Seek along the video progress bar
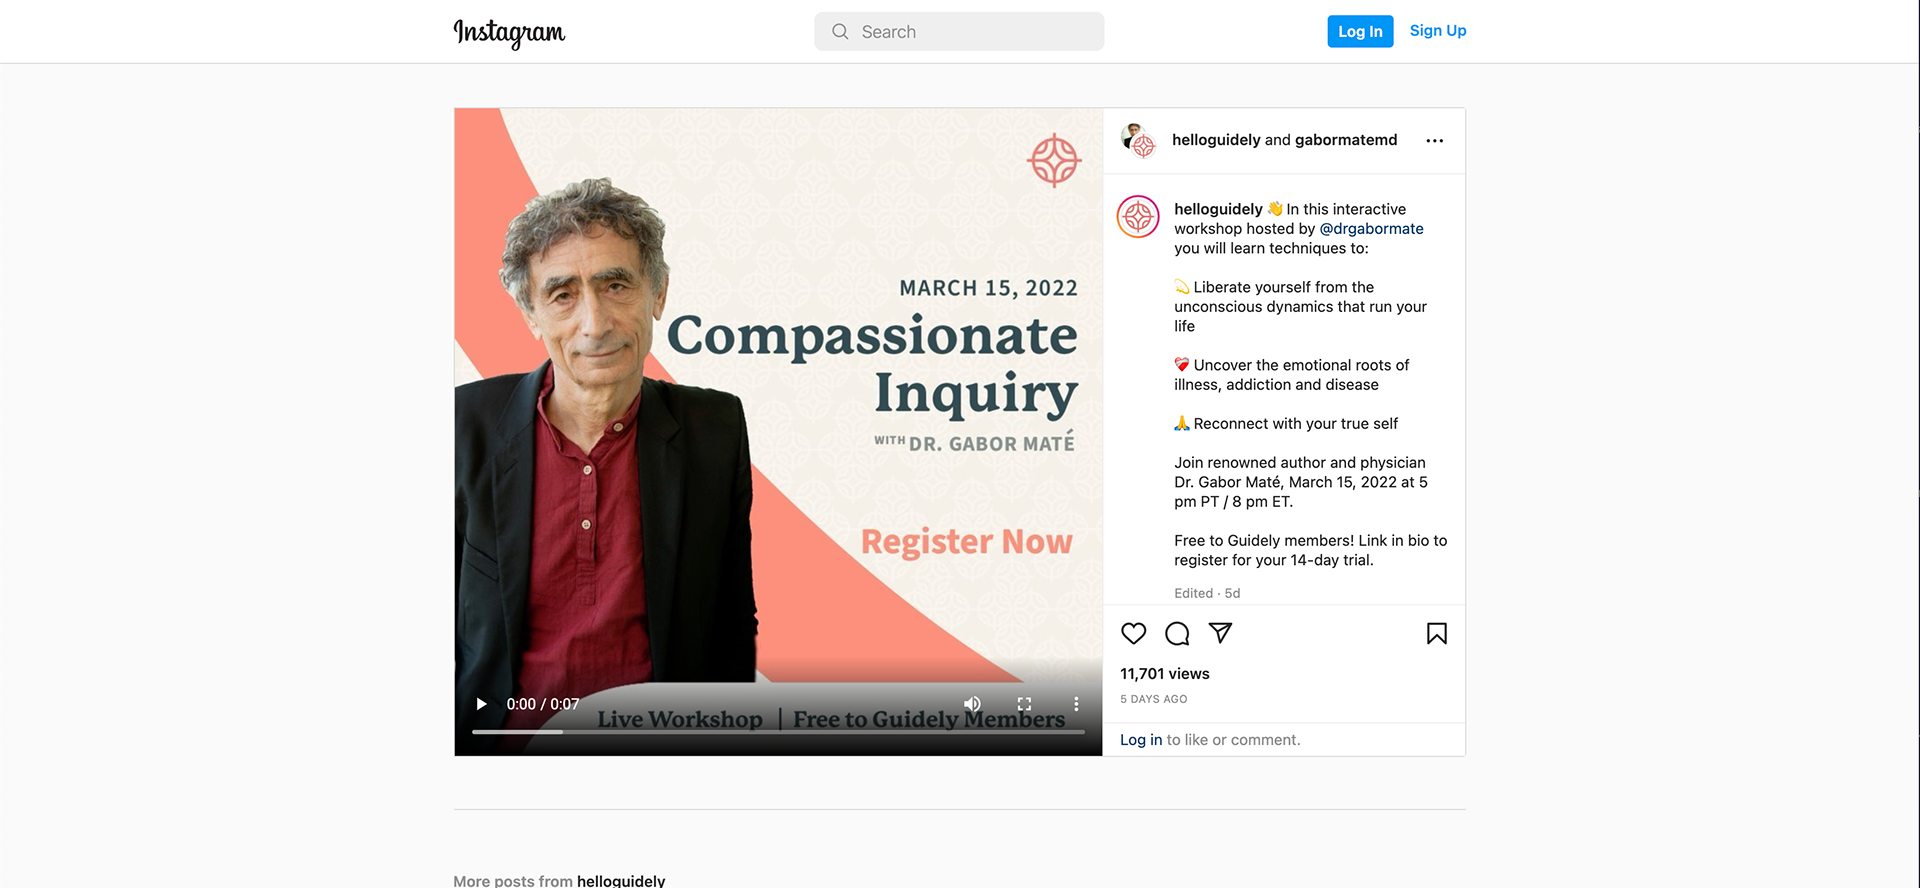This screenshot has height=888, width=1920. coord(778,732)
